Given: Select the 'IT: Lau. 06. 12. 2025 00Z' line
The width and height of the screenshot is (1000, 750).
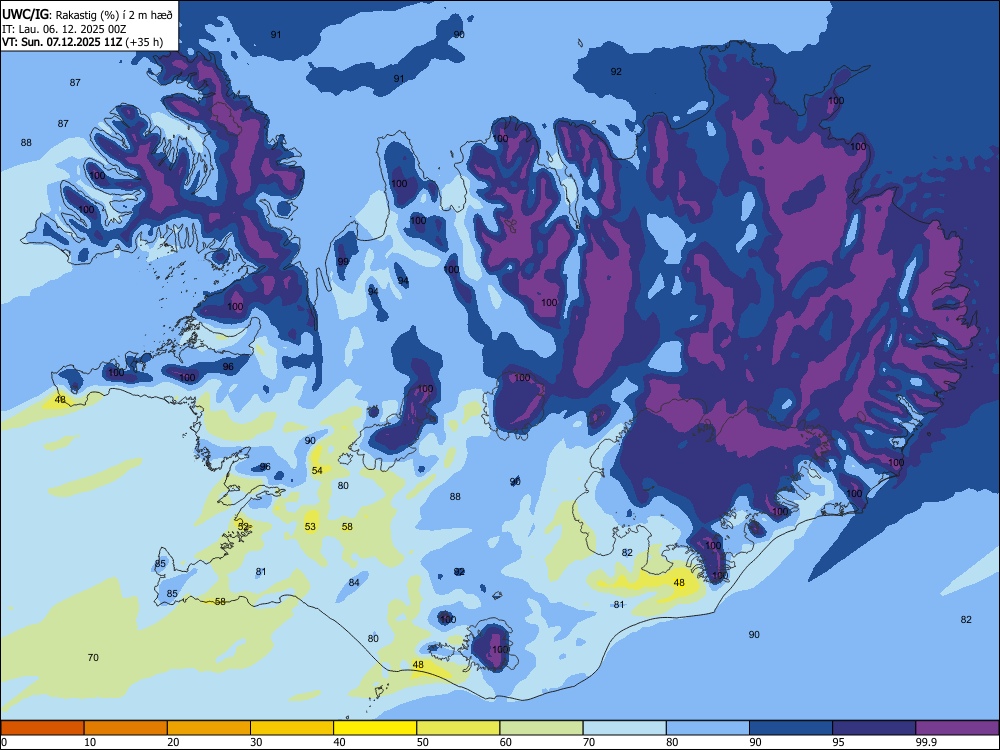Looking at the screenshot, I should 64,29.
